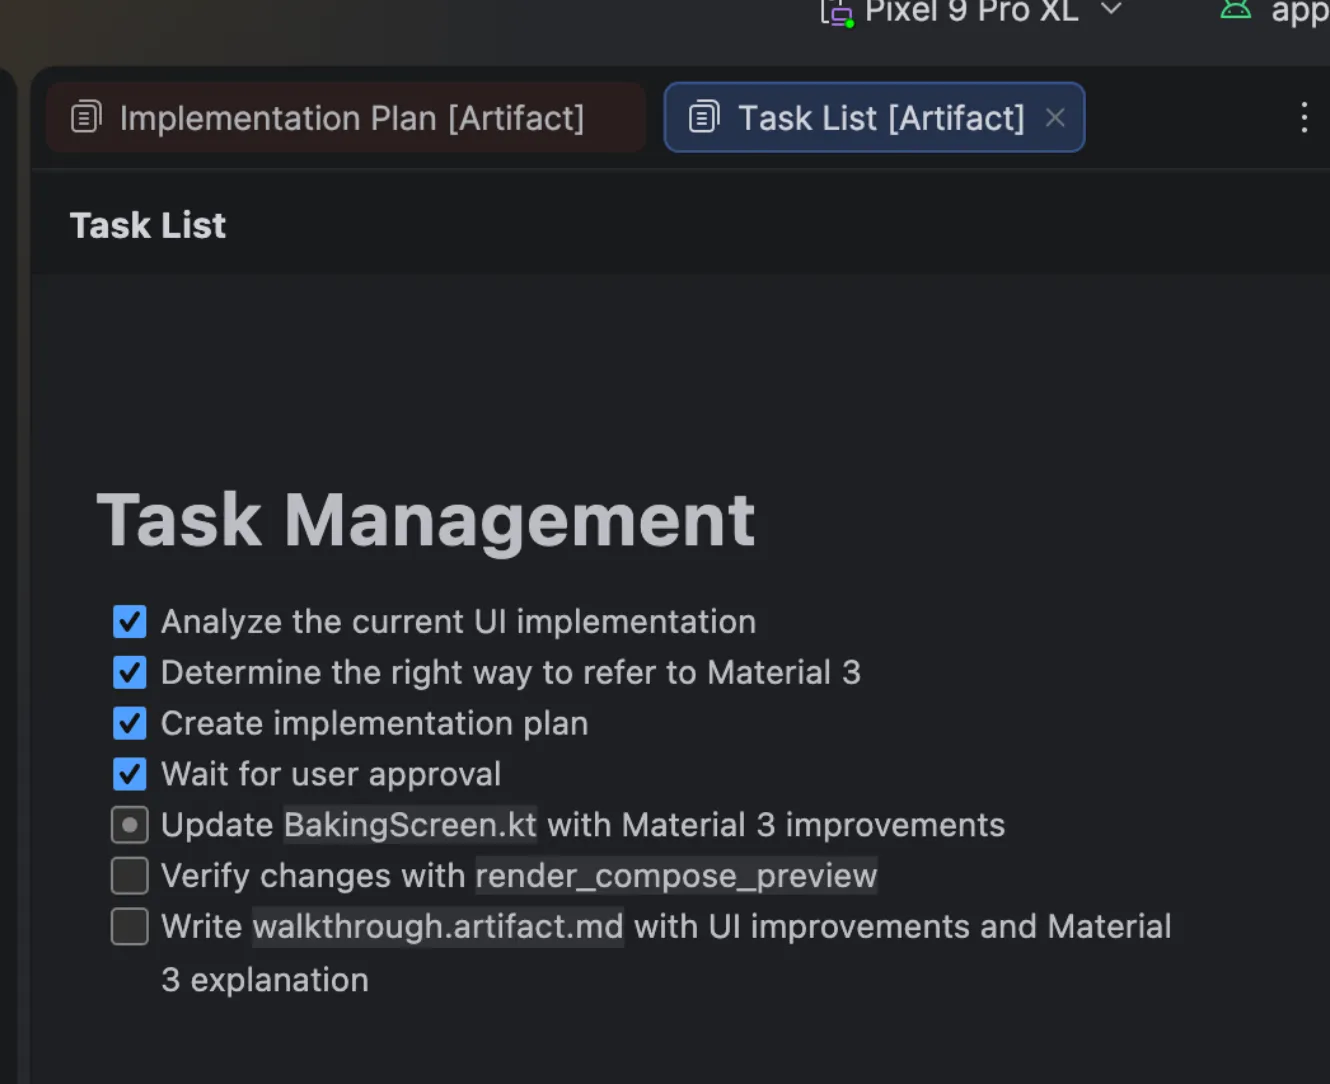Close the Task List artifact tab
This screenshot has width=1330, height=1084.
click(1055, 117)
